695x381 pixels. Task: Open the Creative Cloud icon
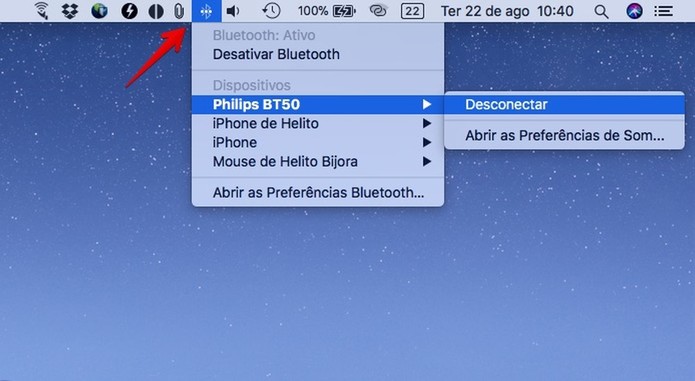pyautogui.click(x=378, y=11)
